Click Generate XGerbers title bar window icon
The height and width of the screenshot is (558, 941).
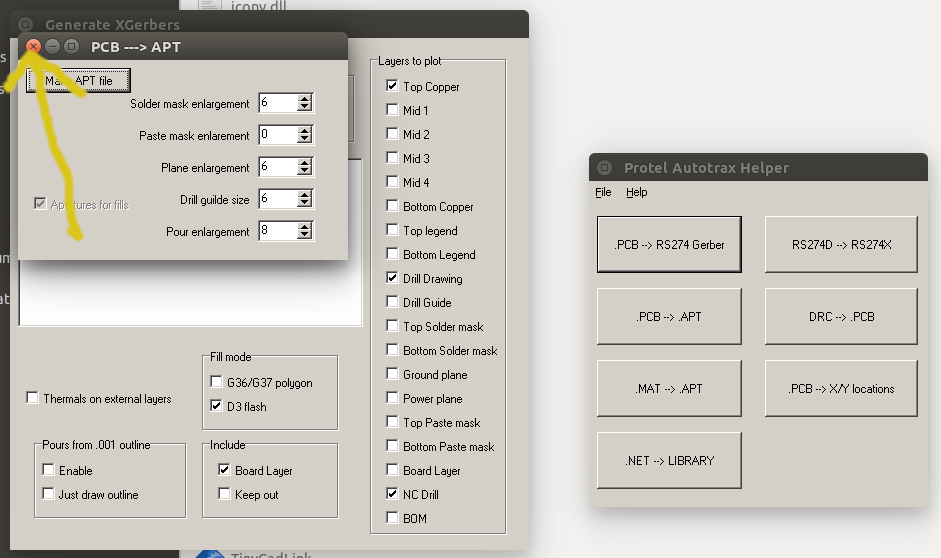25,24
